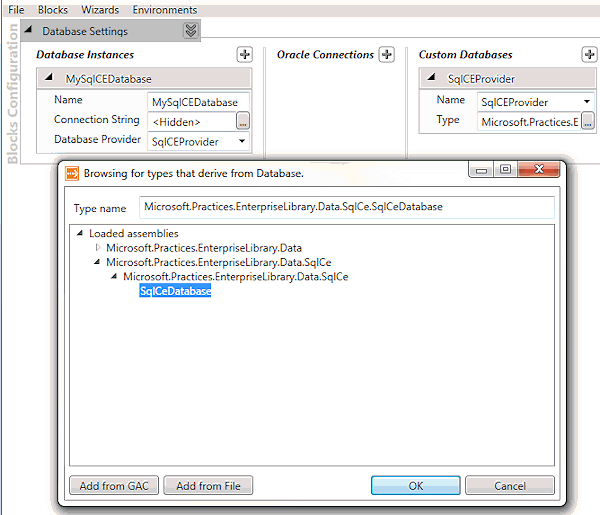Add a new Custom Database with plus icon
The image size is (600, 515).
pos(589,55)
